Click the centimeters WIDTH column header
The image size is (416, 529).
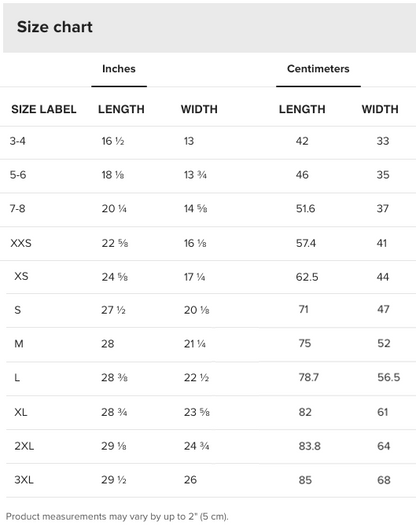point(380,109)
